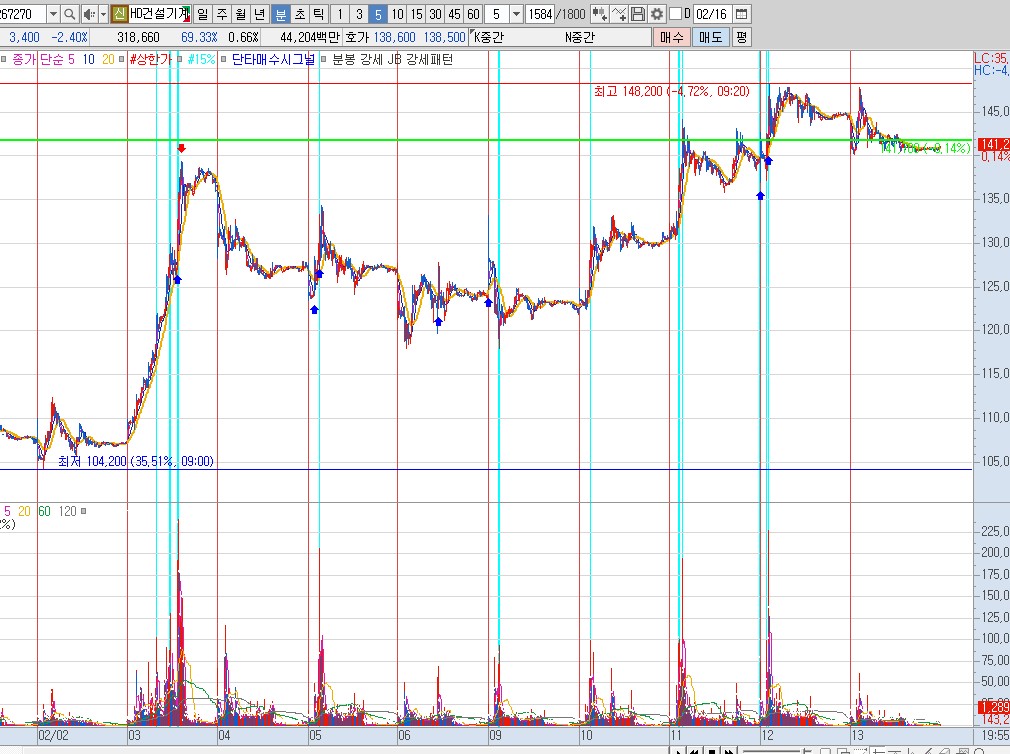Switch to 주 weekly chart

(x=222, y=14)
